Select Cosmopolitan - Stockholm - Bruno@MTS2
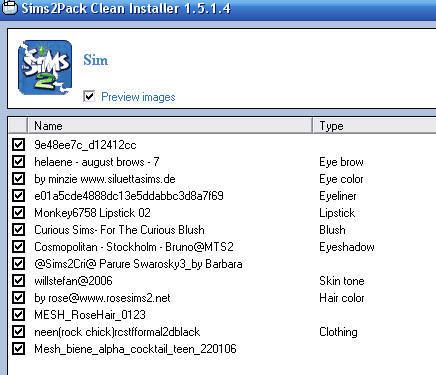Screen dimensions: 436x375 tap(134, 247)
